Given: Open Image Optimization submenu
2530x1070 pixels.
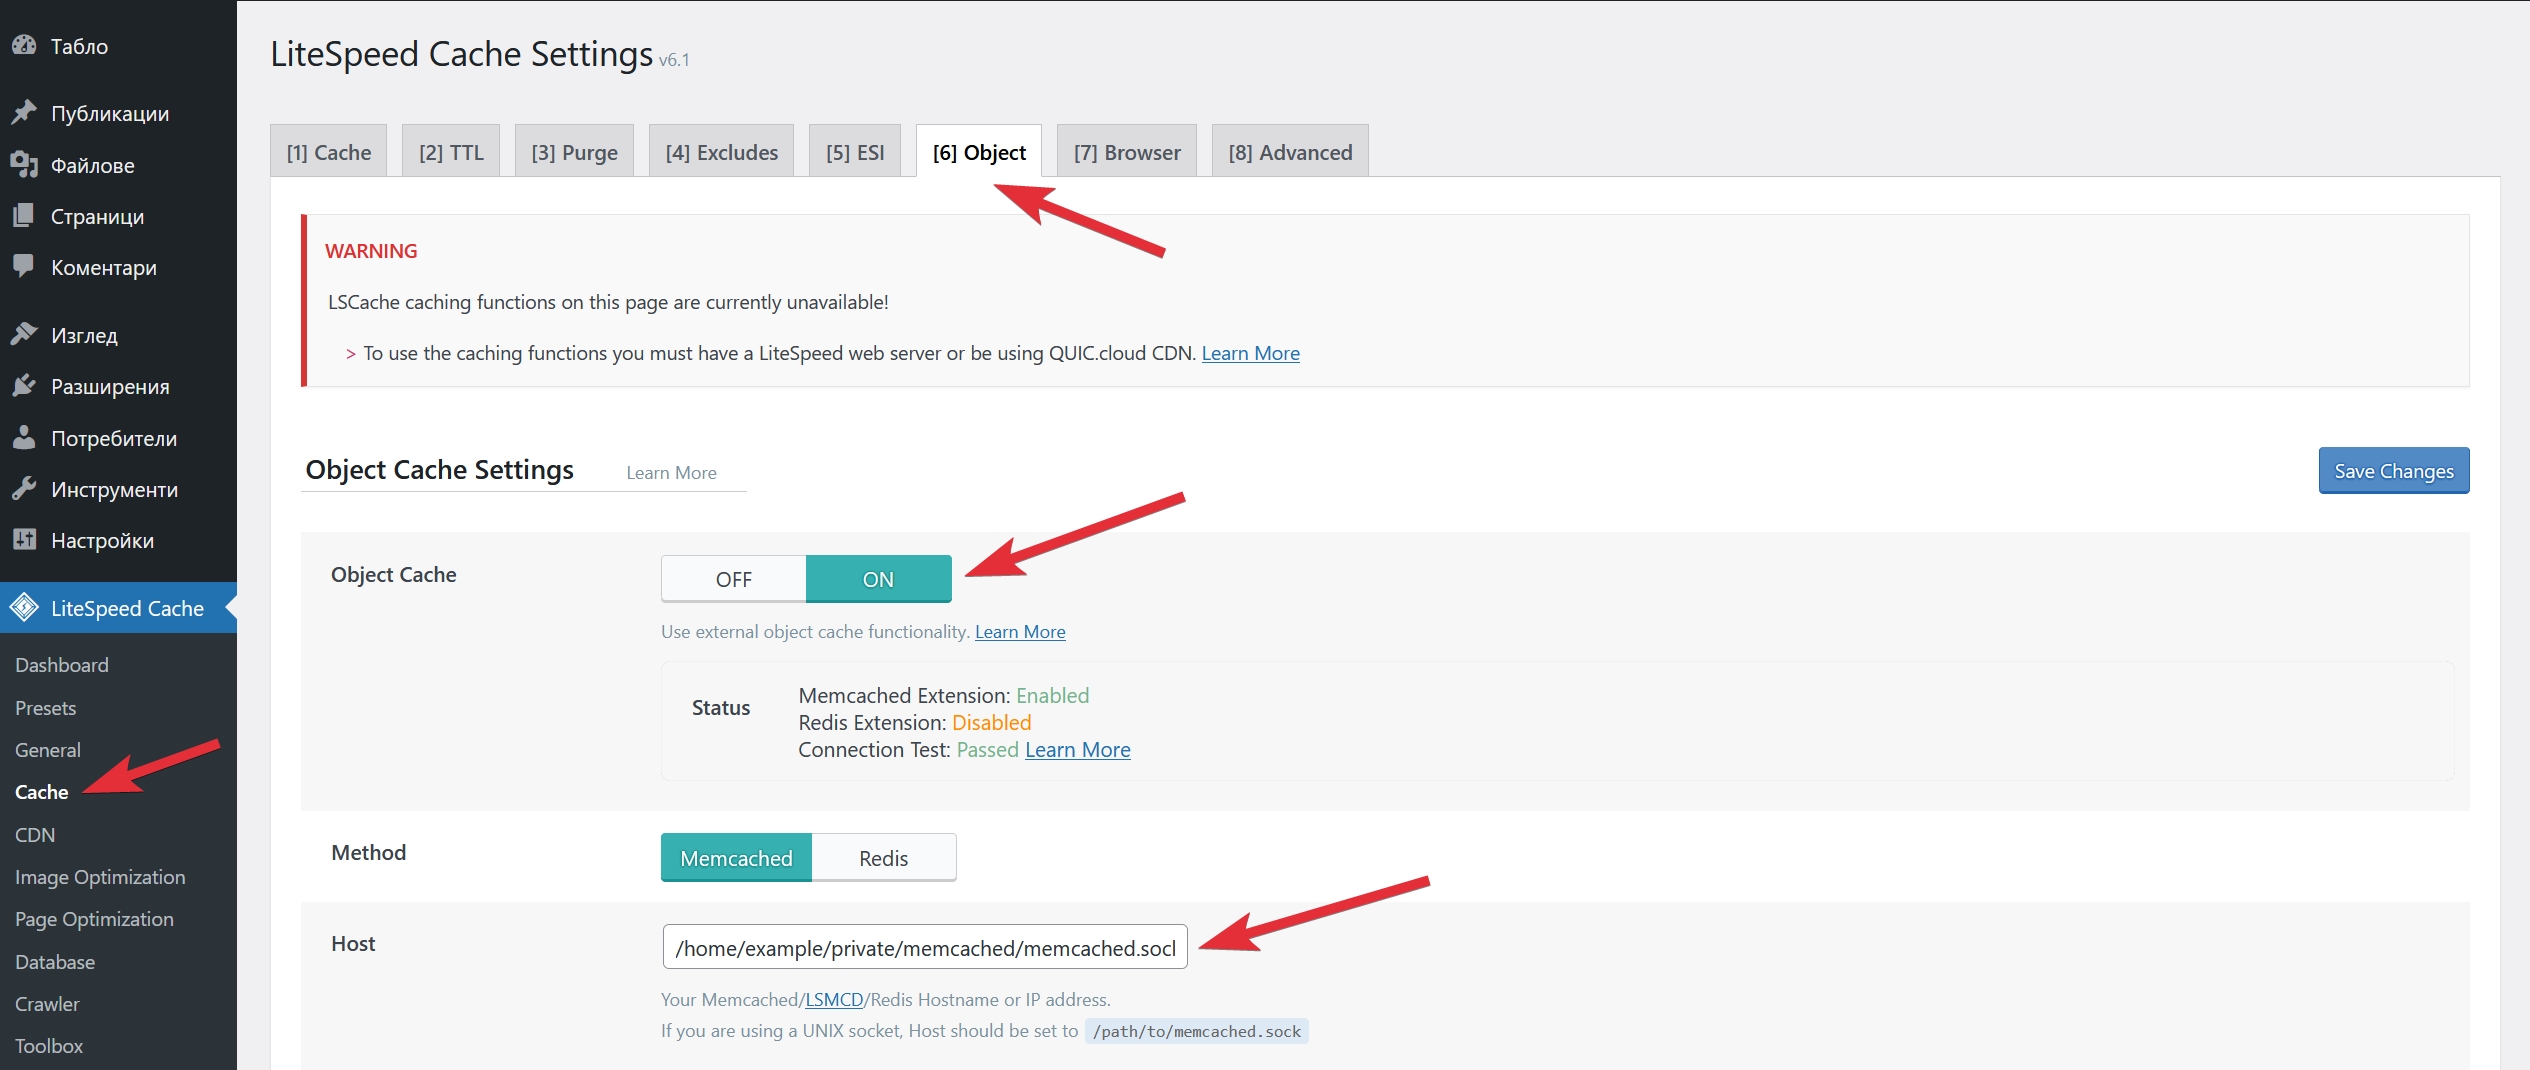Looking at the screenshot, I should click(100, 876).
